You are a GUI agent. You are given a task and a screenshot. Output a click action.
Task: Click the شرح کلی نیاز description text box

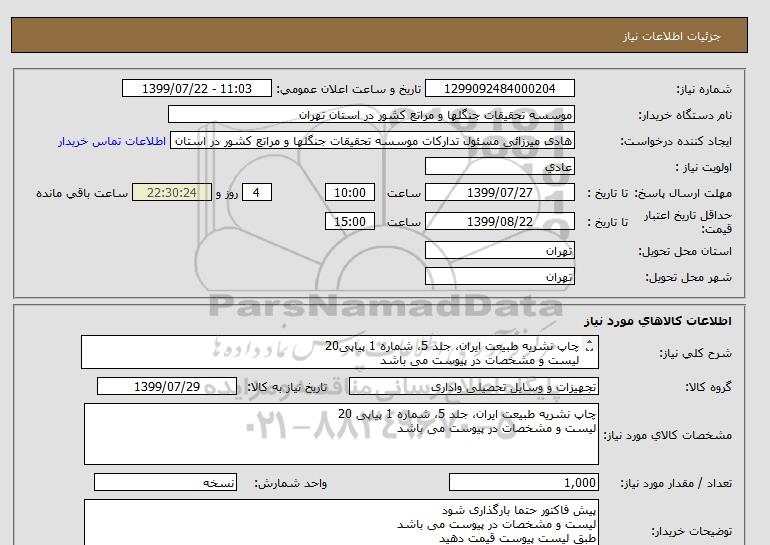(x=340, y=353)
